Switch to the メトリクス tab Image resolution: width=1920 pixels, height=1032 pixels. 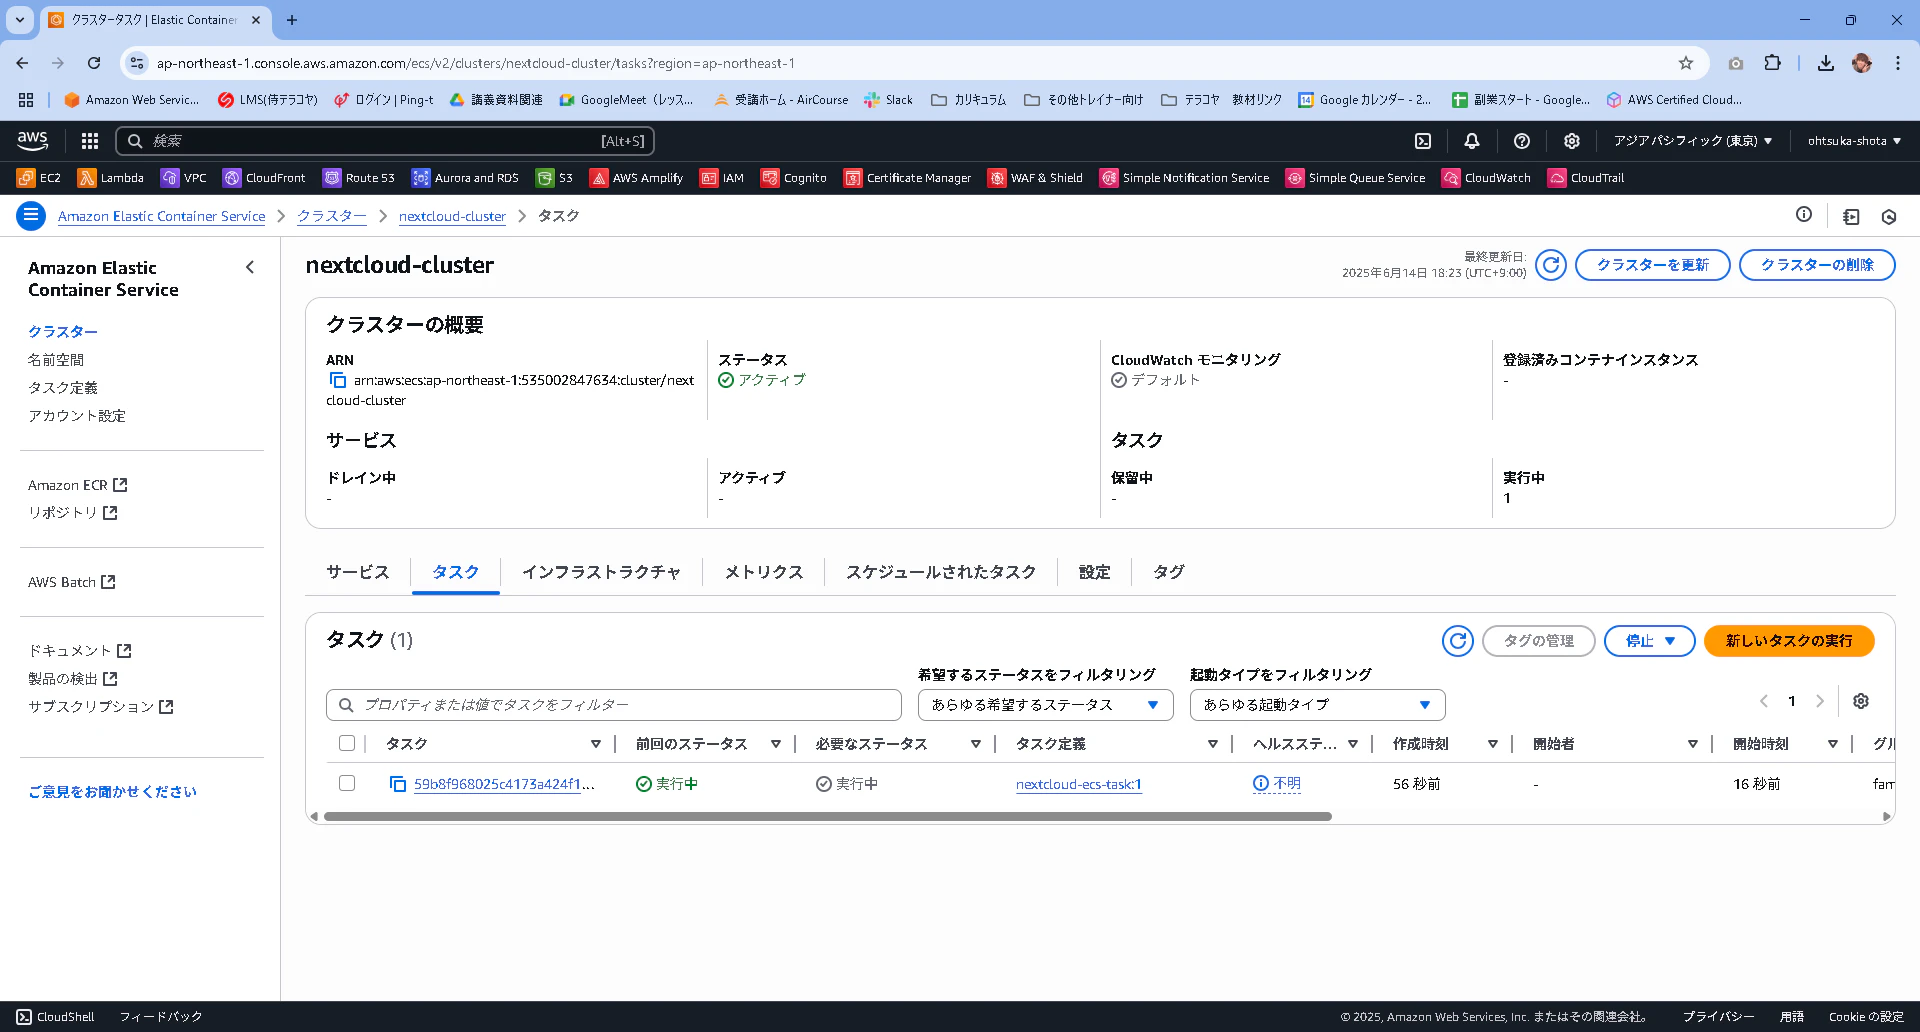pos(764,572)
